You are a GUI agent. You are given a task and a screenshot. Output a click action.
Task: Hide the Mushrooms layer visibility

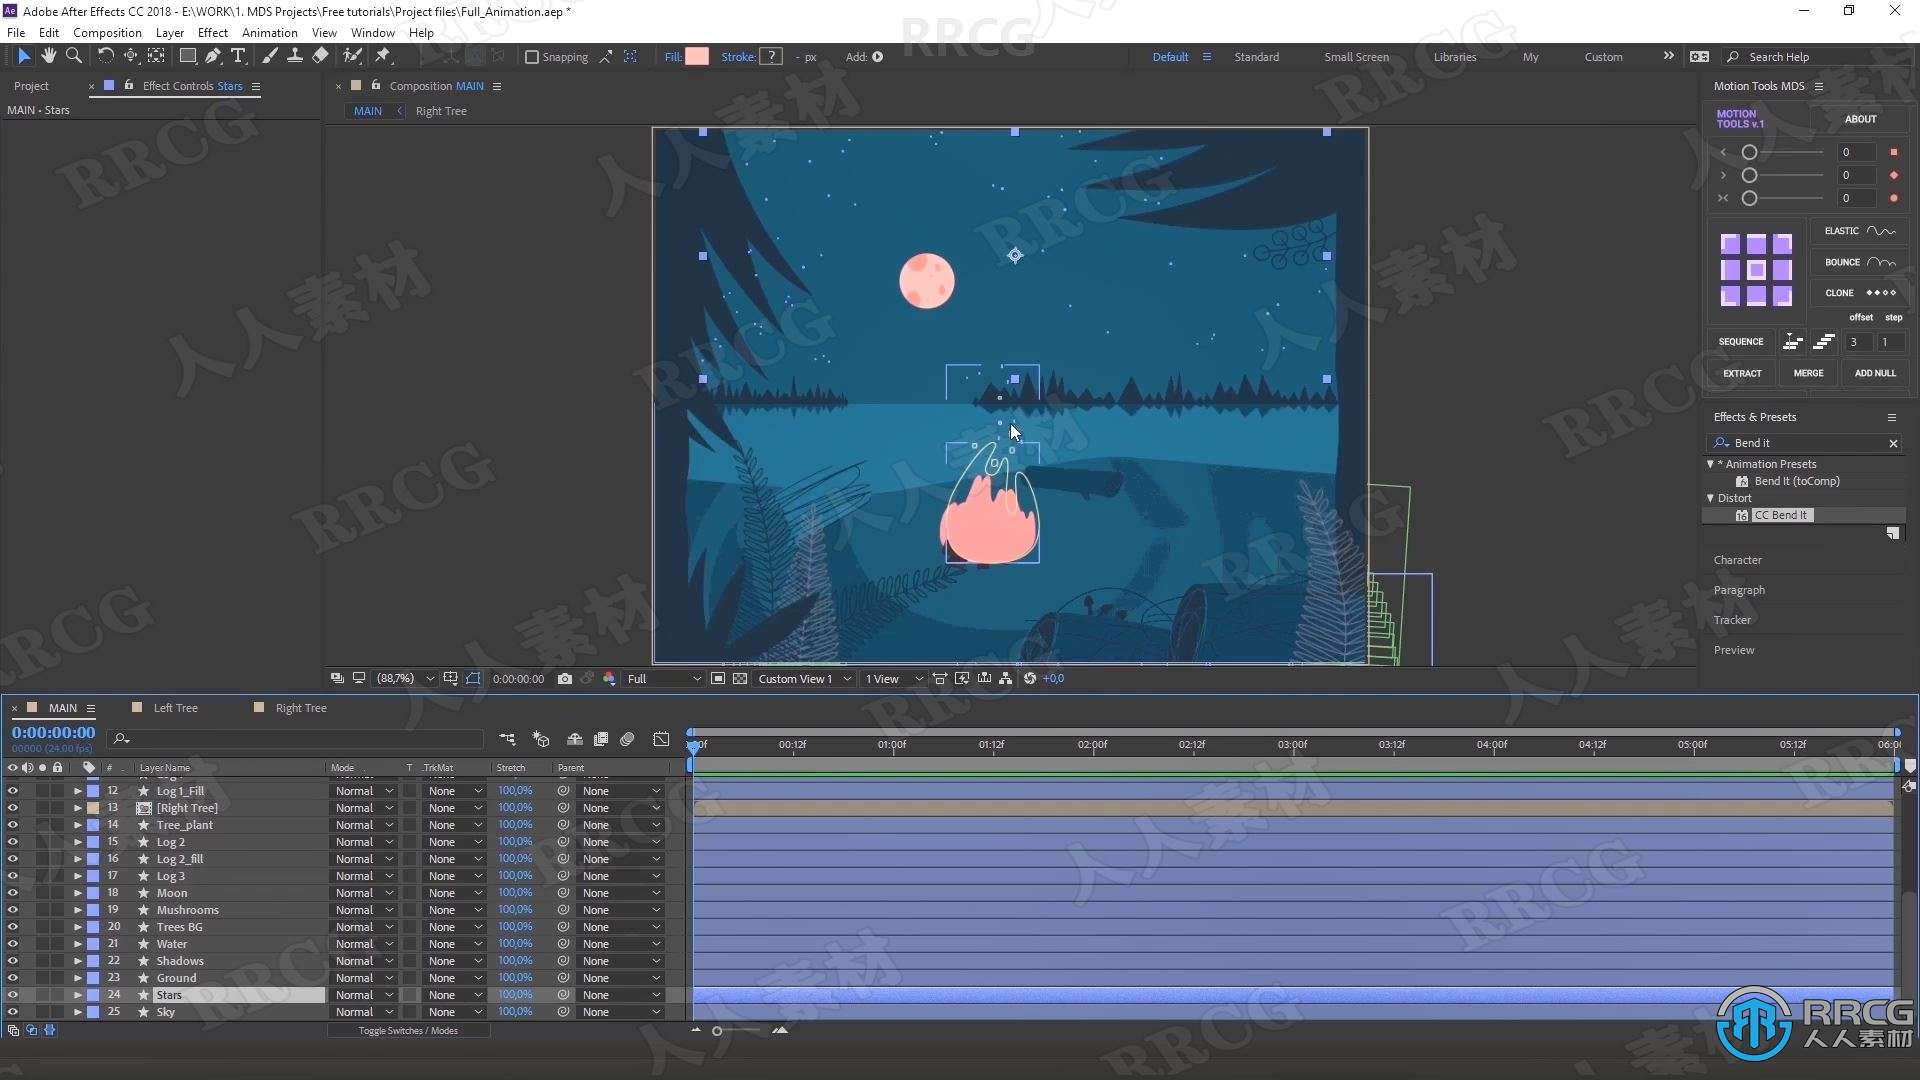coord(12,910)
